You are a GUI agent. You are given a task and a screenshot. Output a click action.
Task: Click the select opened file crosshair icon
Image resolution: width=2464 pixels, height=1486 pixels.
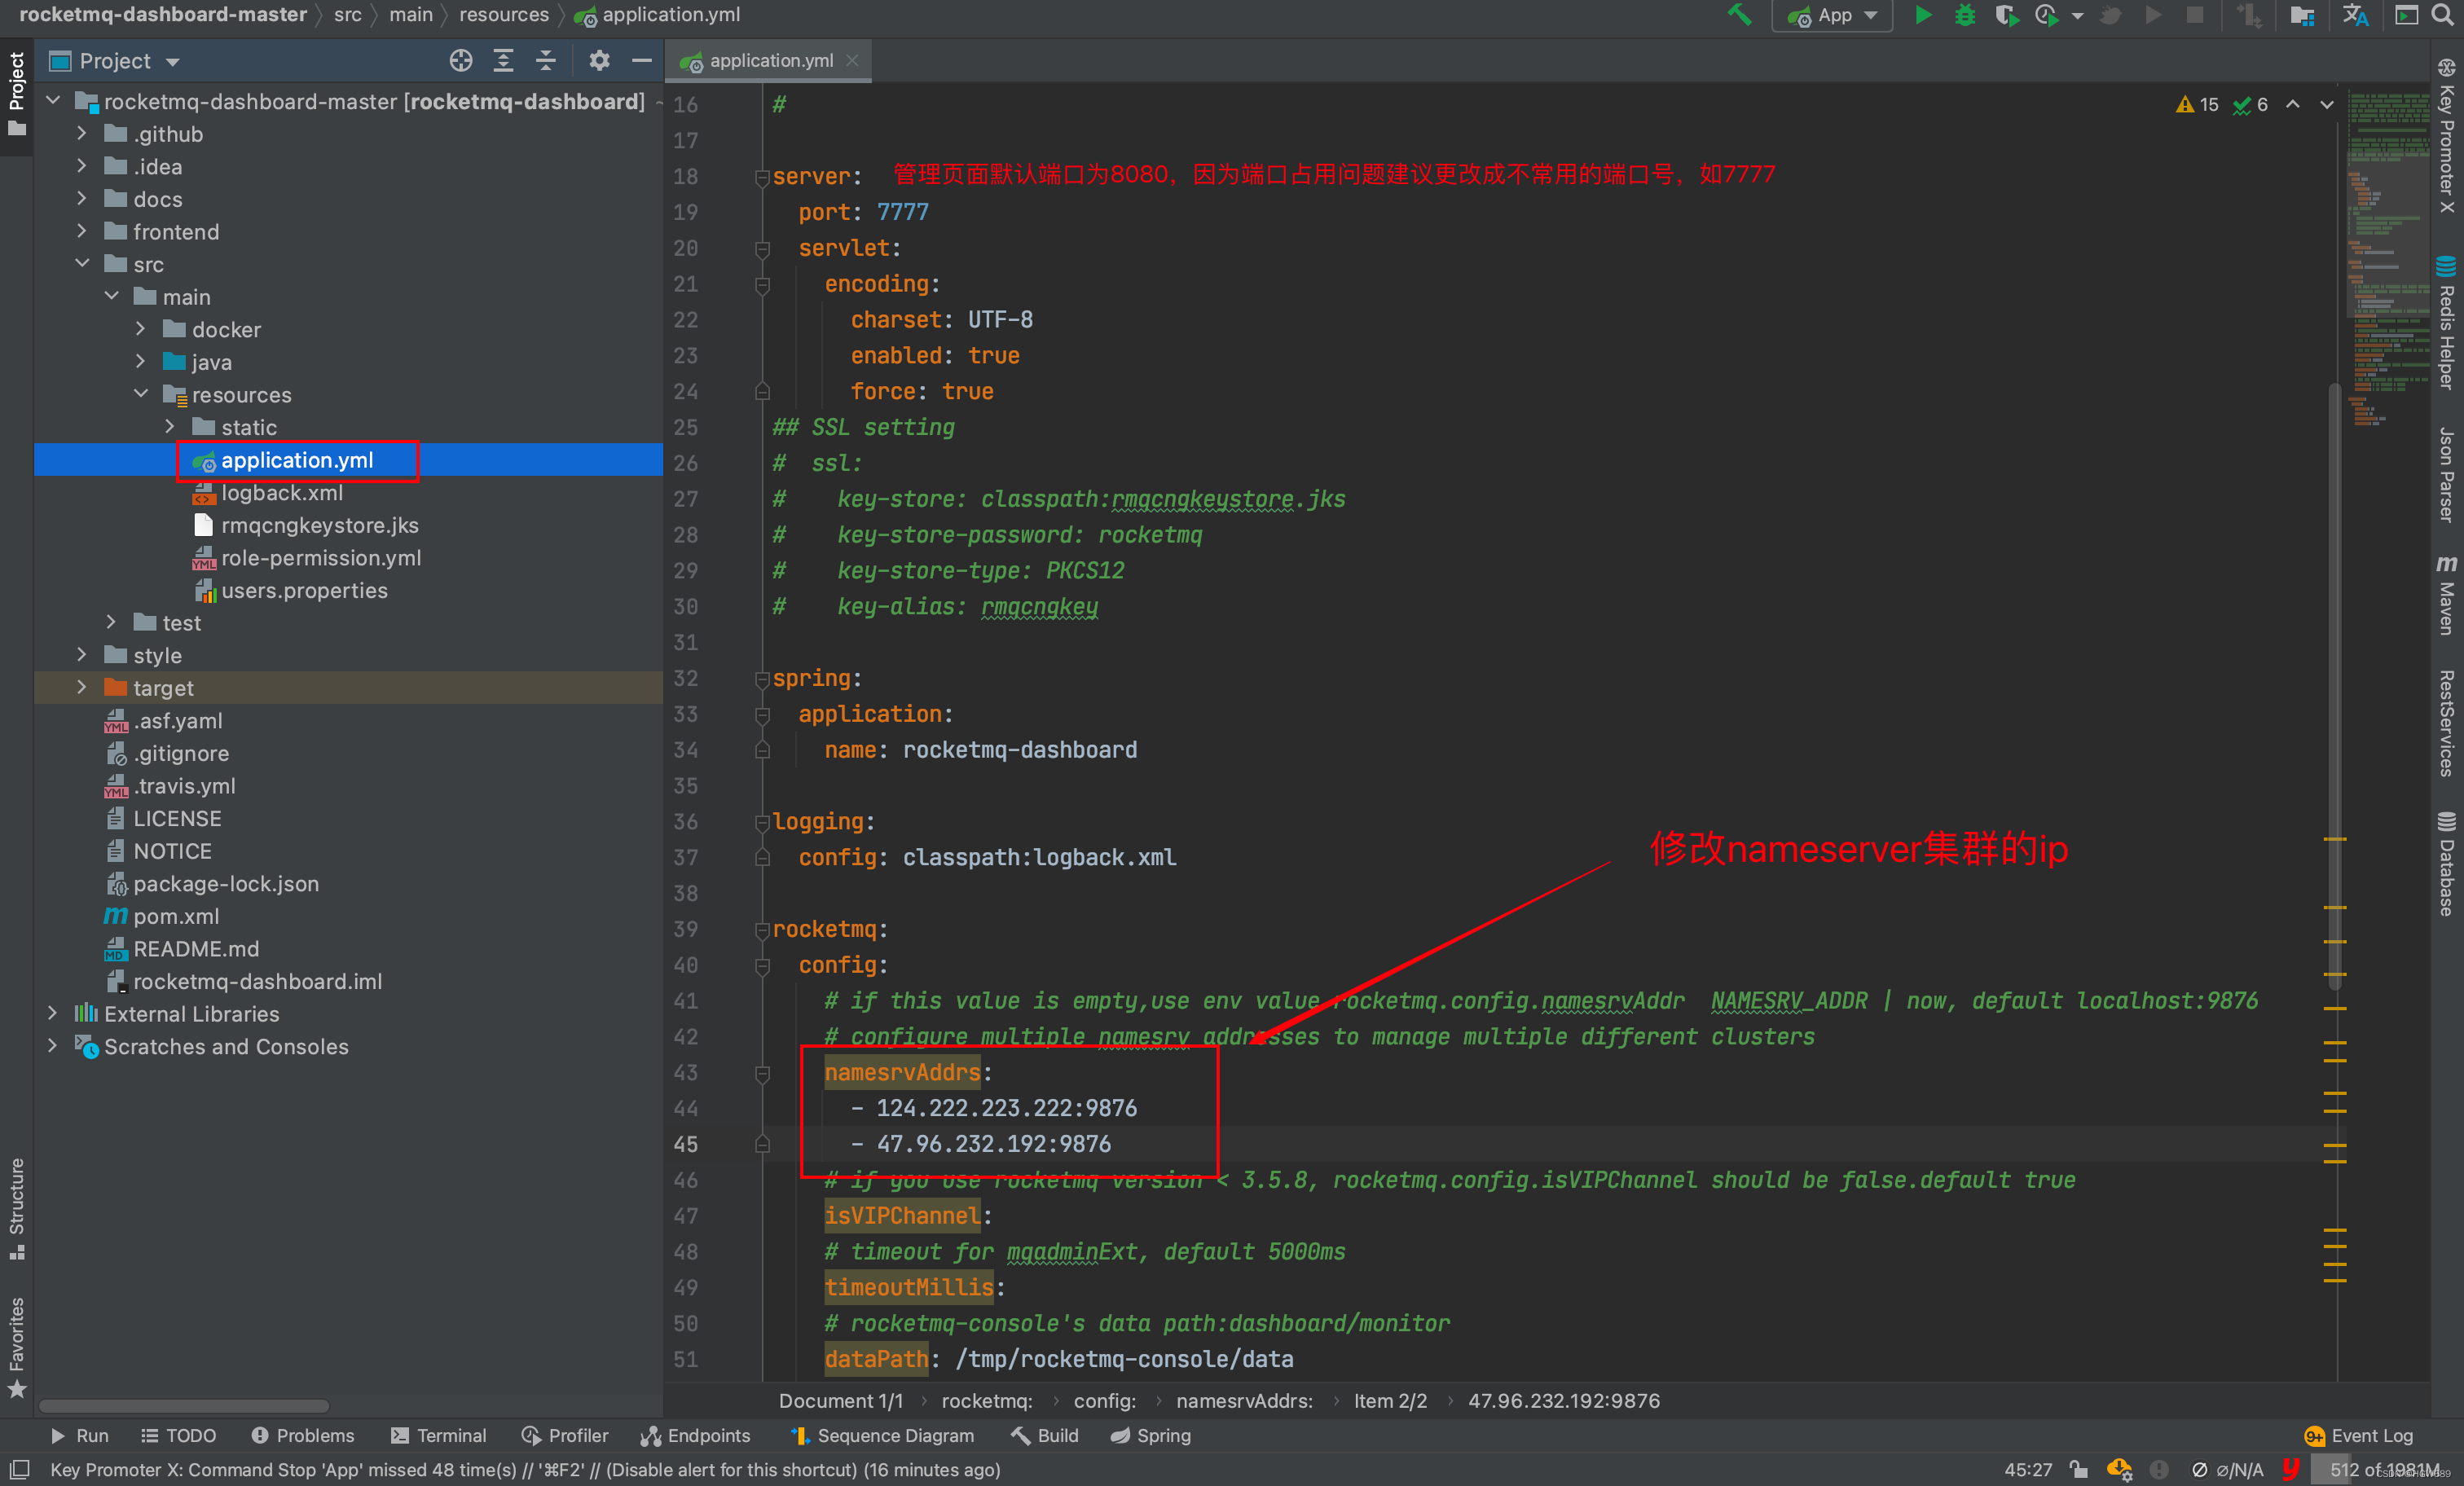click(x=461, y=61)
